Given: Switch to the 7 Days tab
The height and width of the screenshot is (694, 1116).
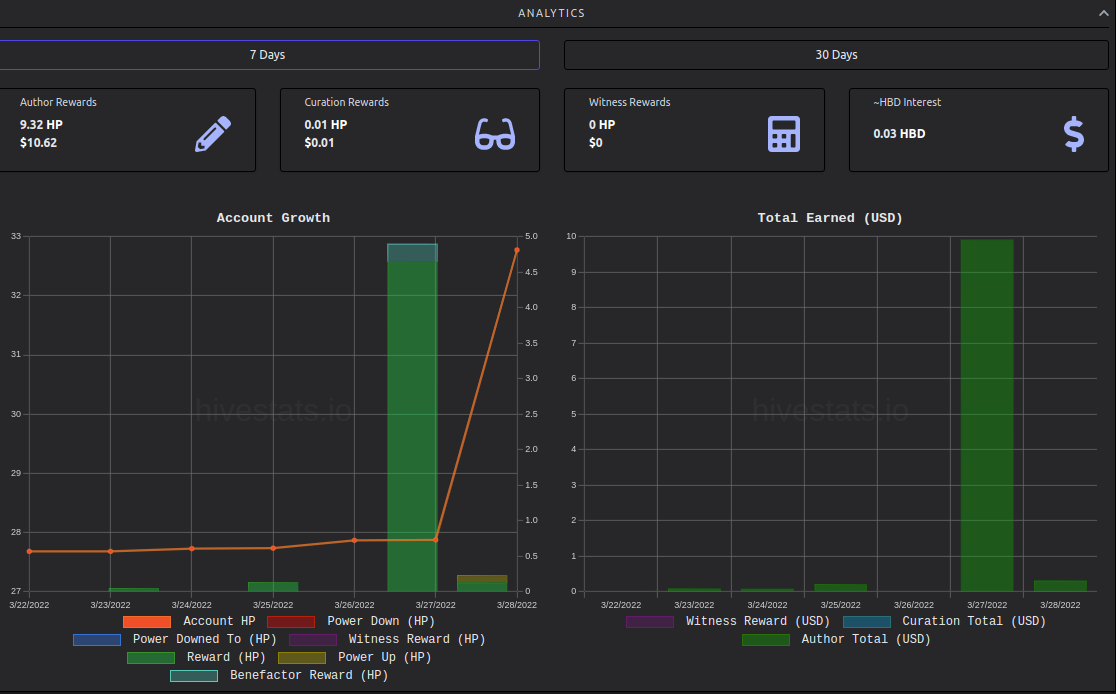Looking at the screenshot, I should click(x=267, y=55).
